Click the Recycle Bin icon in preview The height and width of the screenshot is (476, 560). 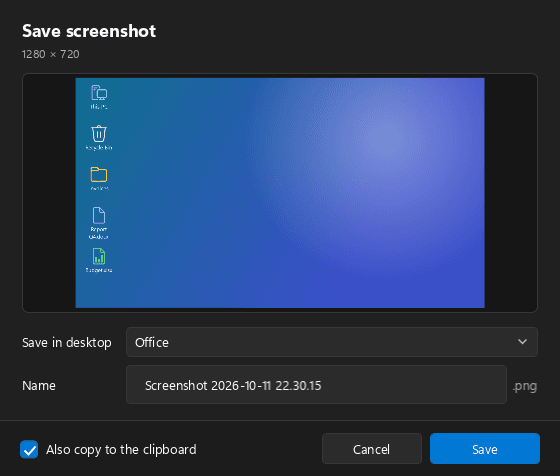pos(99,134)
